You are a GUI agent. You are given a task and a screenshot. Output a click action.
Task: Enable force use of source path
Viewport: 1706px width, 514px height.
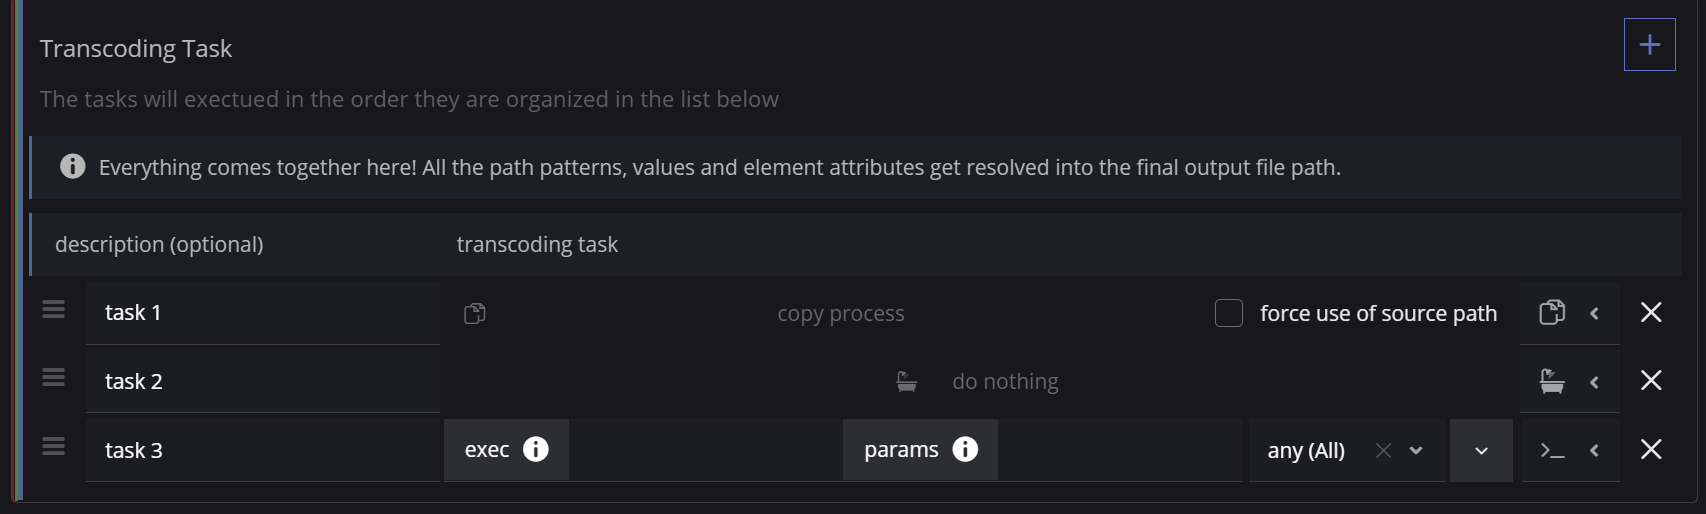1229,313
